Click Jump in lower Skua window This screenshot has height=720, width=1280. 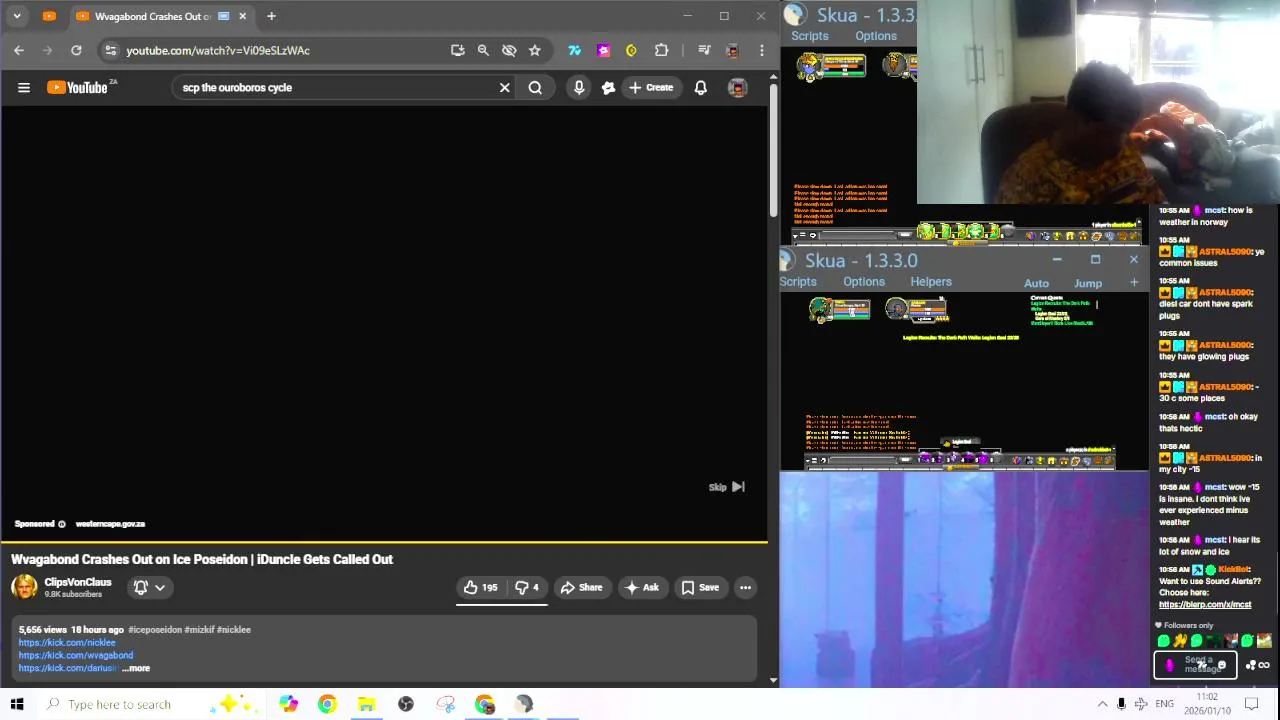click(x=1088, y=284)
